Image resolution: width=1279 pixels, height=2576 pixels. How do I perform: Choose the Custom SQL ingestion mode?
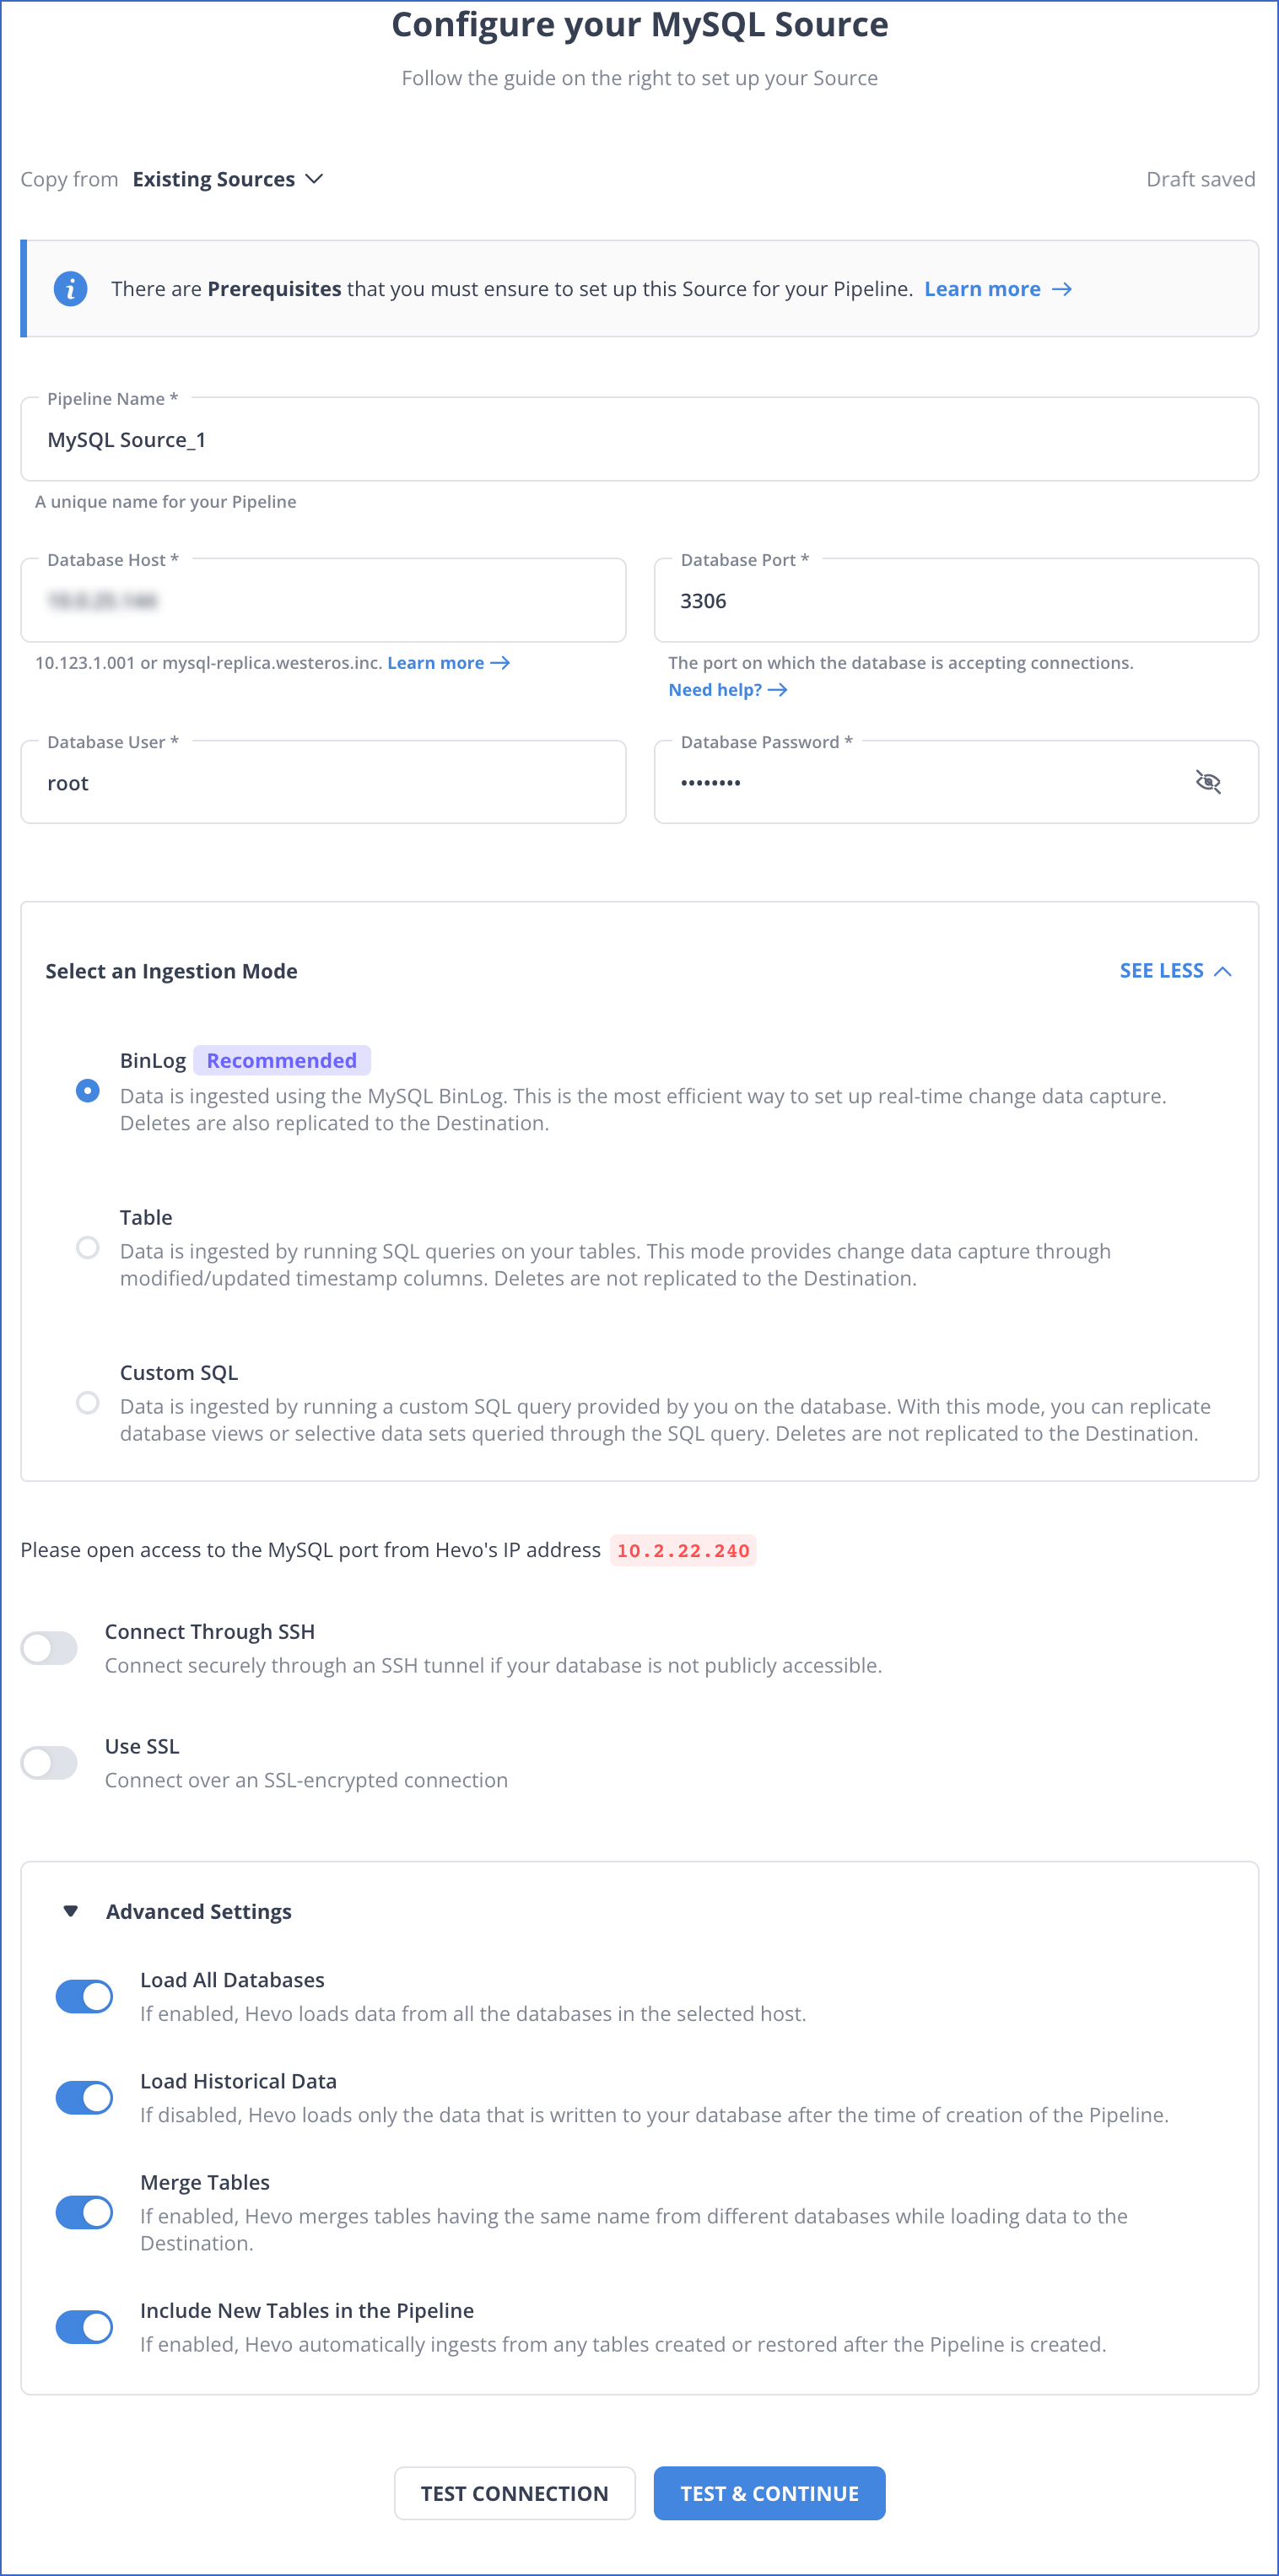pyautogui.click(x=88, y=1402)
